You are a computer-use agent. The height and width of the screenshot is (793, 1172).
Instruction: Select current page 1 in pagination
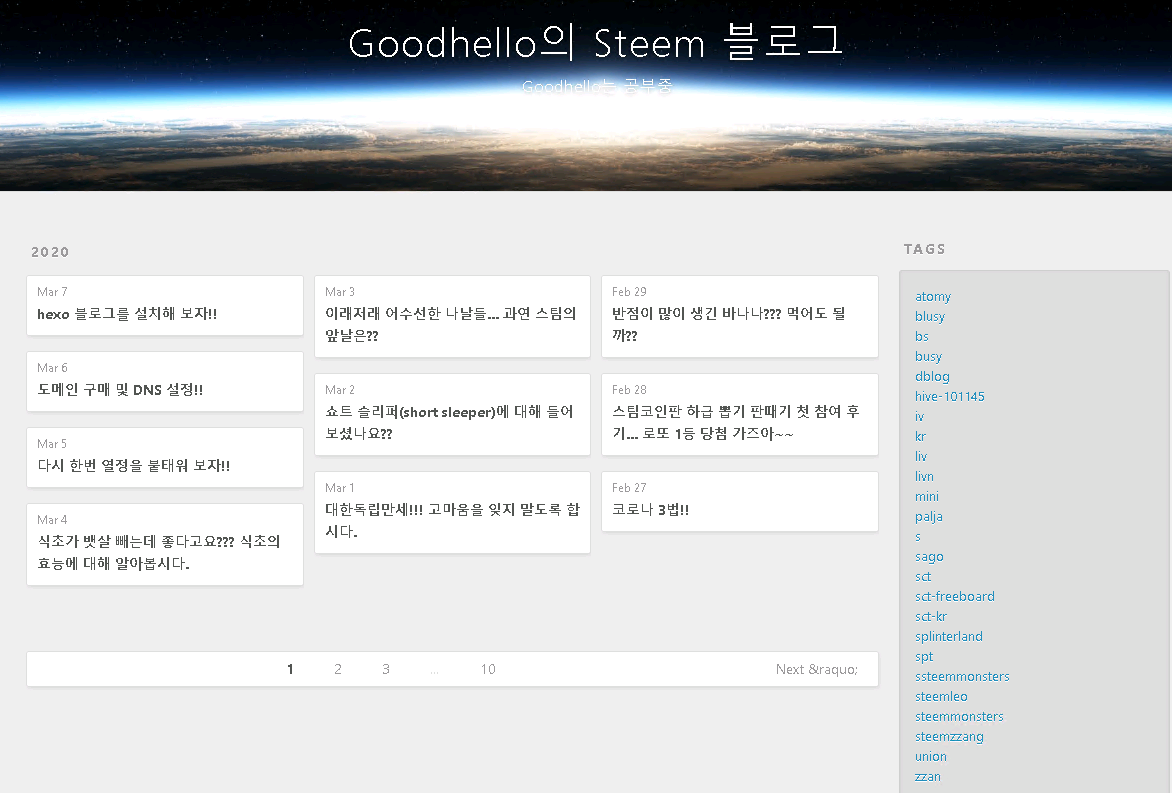pyautogui.click(x=290, y=669)
